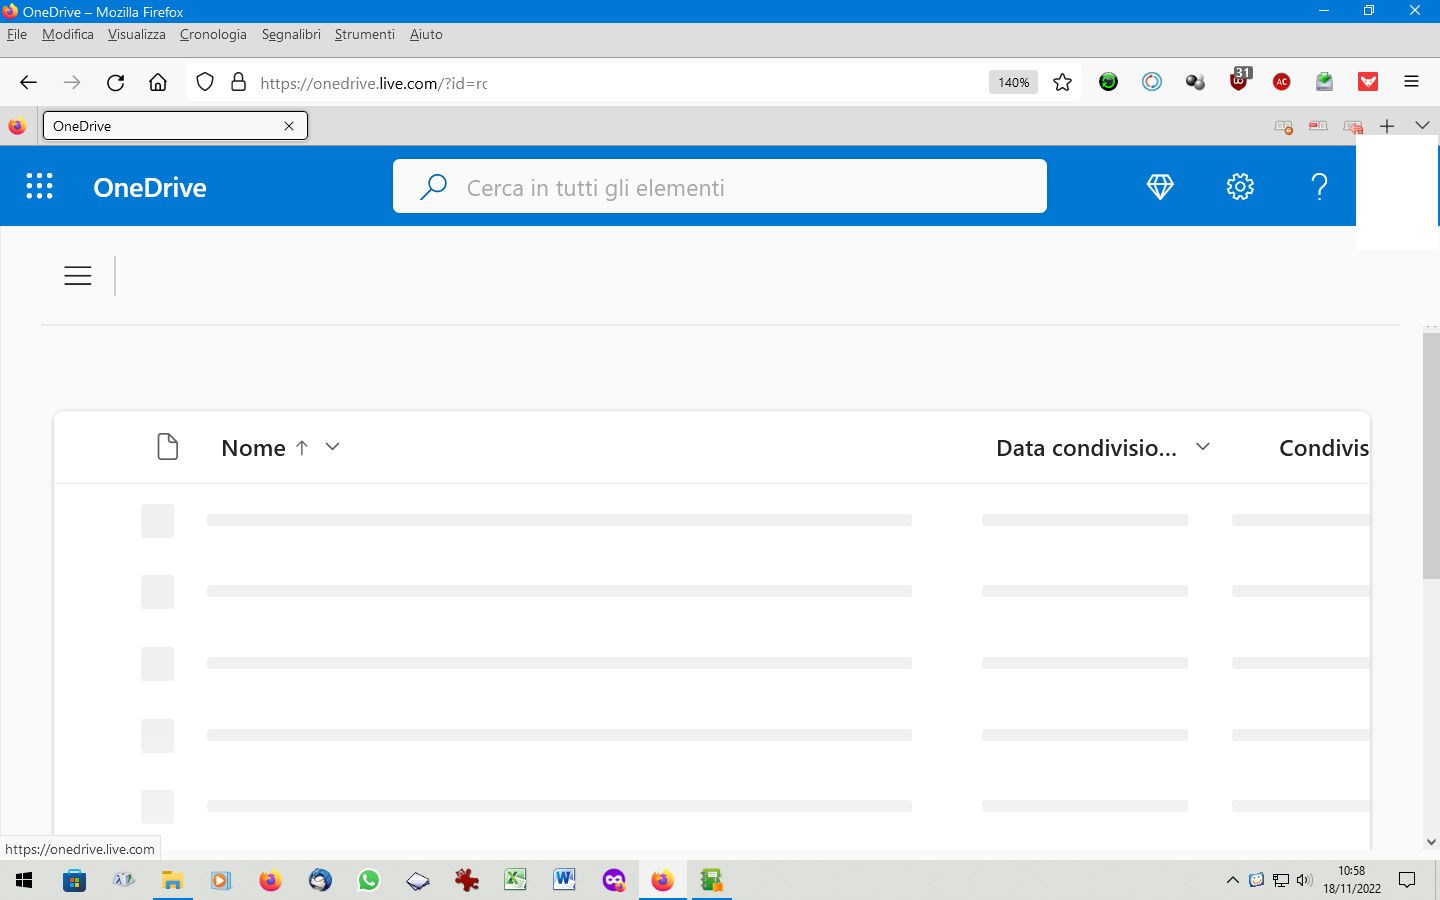
Task: Click the red AC extension icon
Action: point(1282,82)
